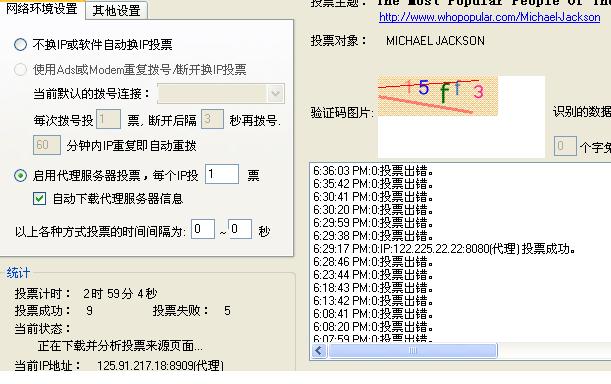The image size is (611, 384).
Task: Toggle 自动下载代理服务器信息 checkbox
Action: [x=39, y=198]
